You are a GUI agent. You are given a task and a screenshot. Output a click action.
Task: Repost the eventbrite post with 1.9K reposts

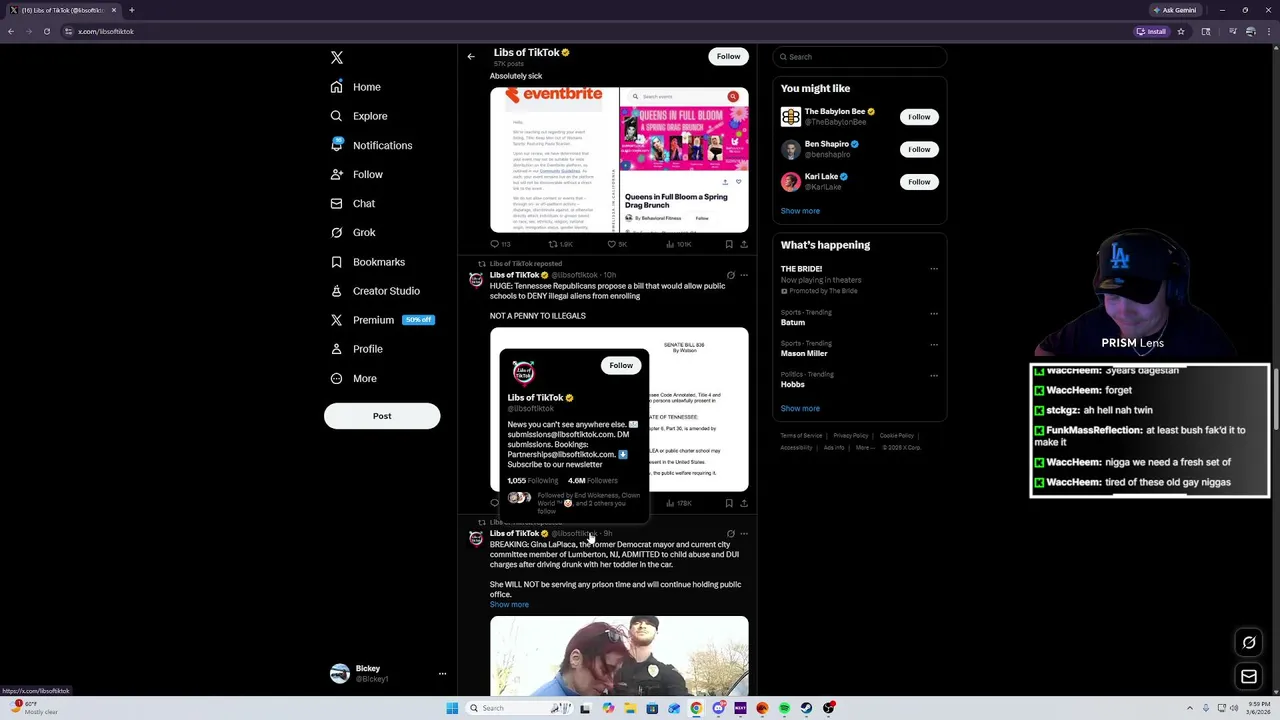click(x=561, y=244)
